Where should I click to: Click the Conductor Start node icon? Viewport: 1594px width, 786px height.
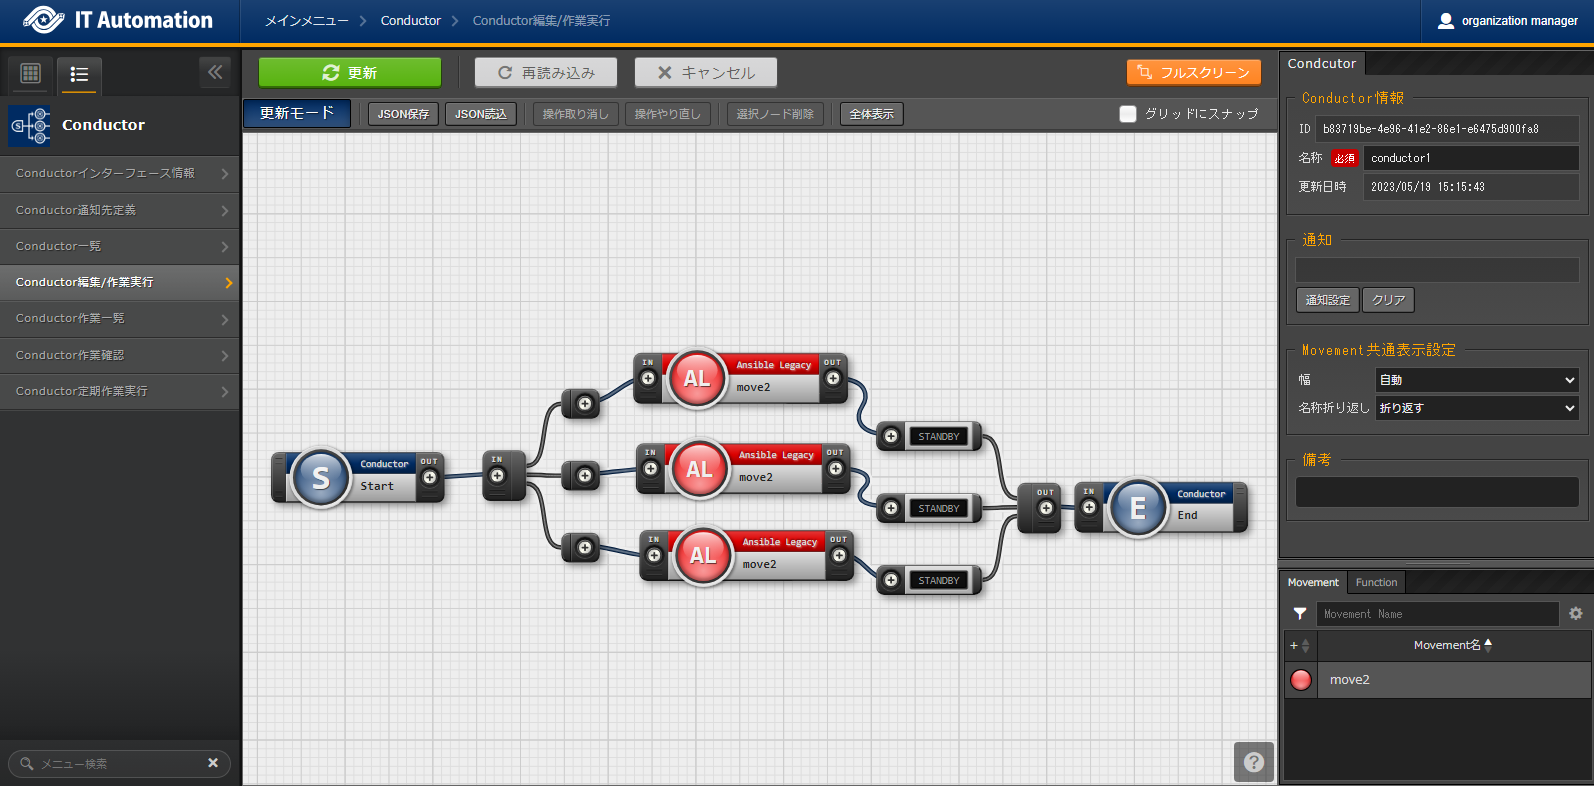pos(320,478)
